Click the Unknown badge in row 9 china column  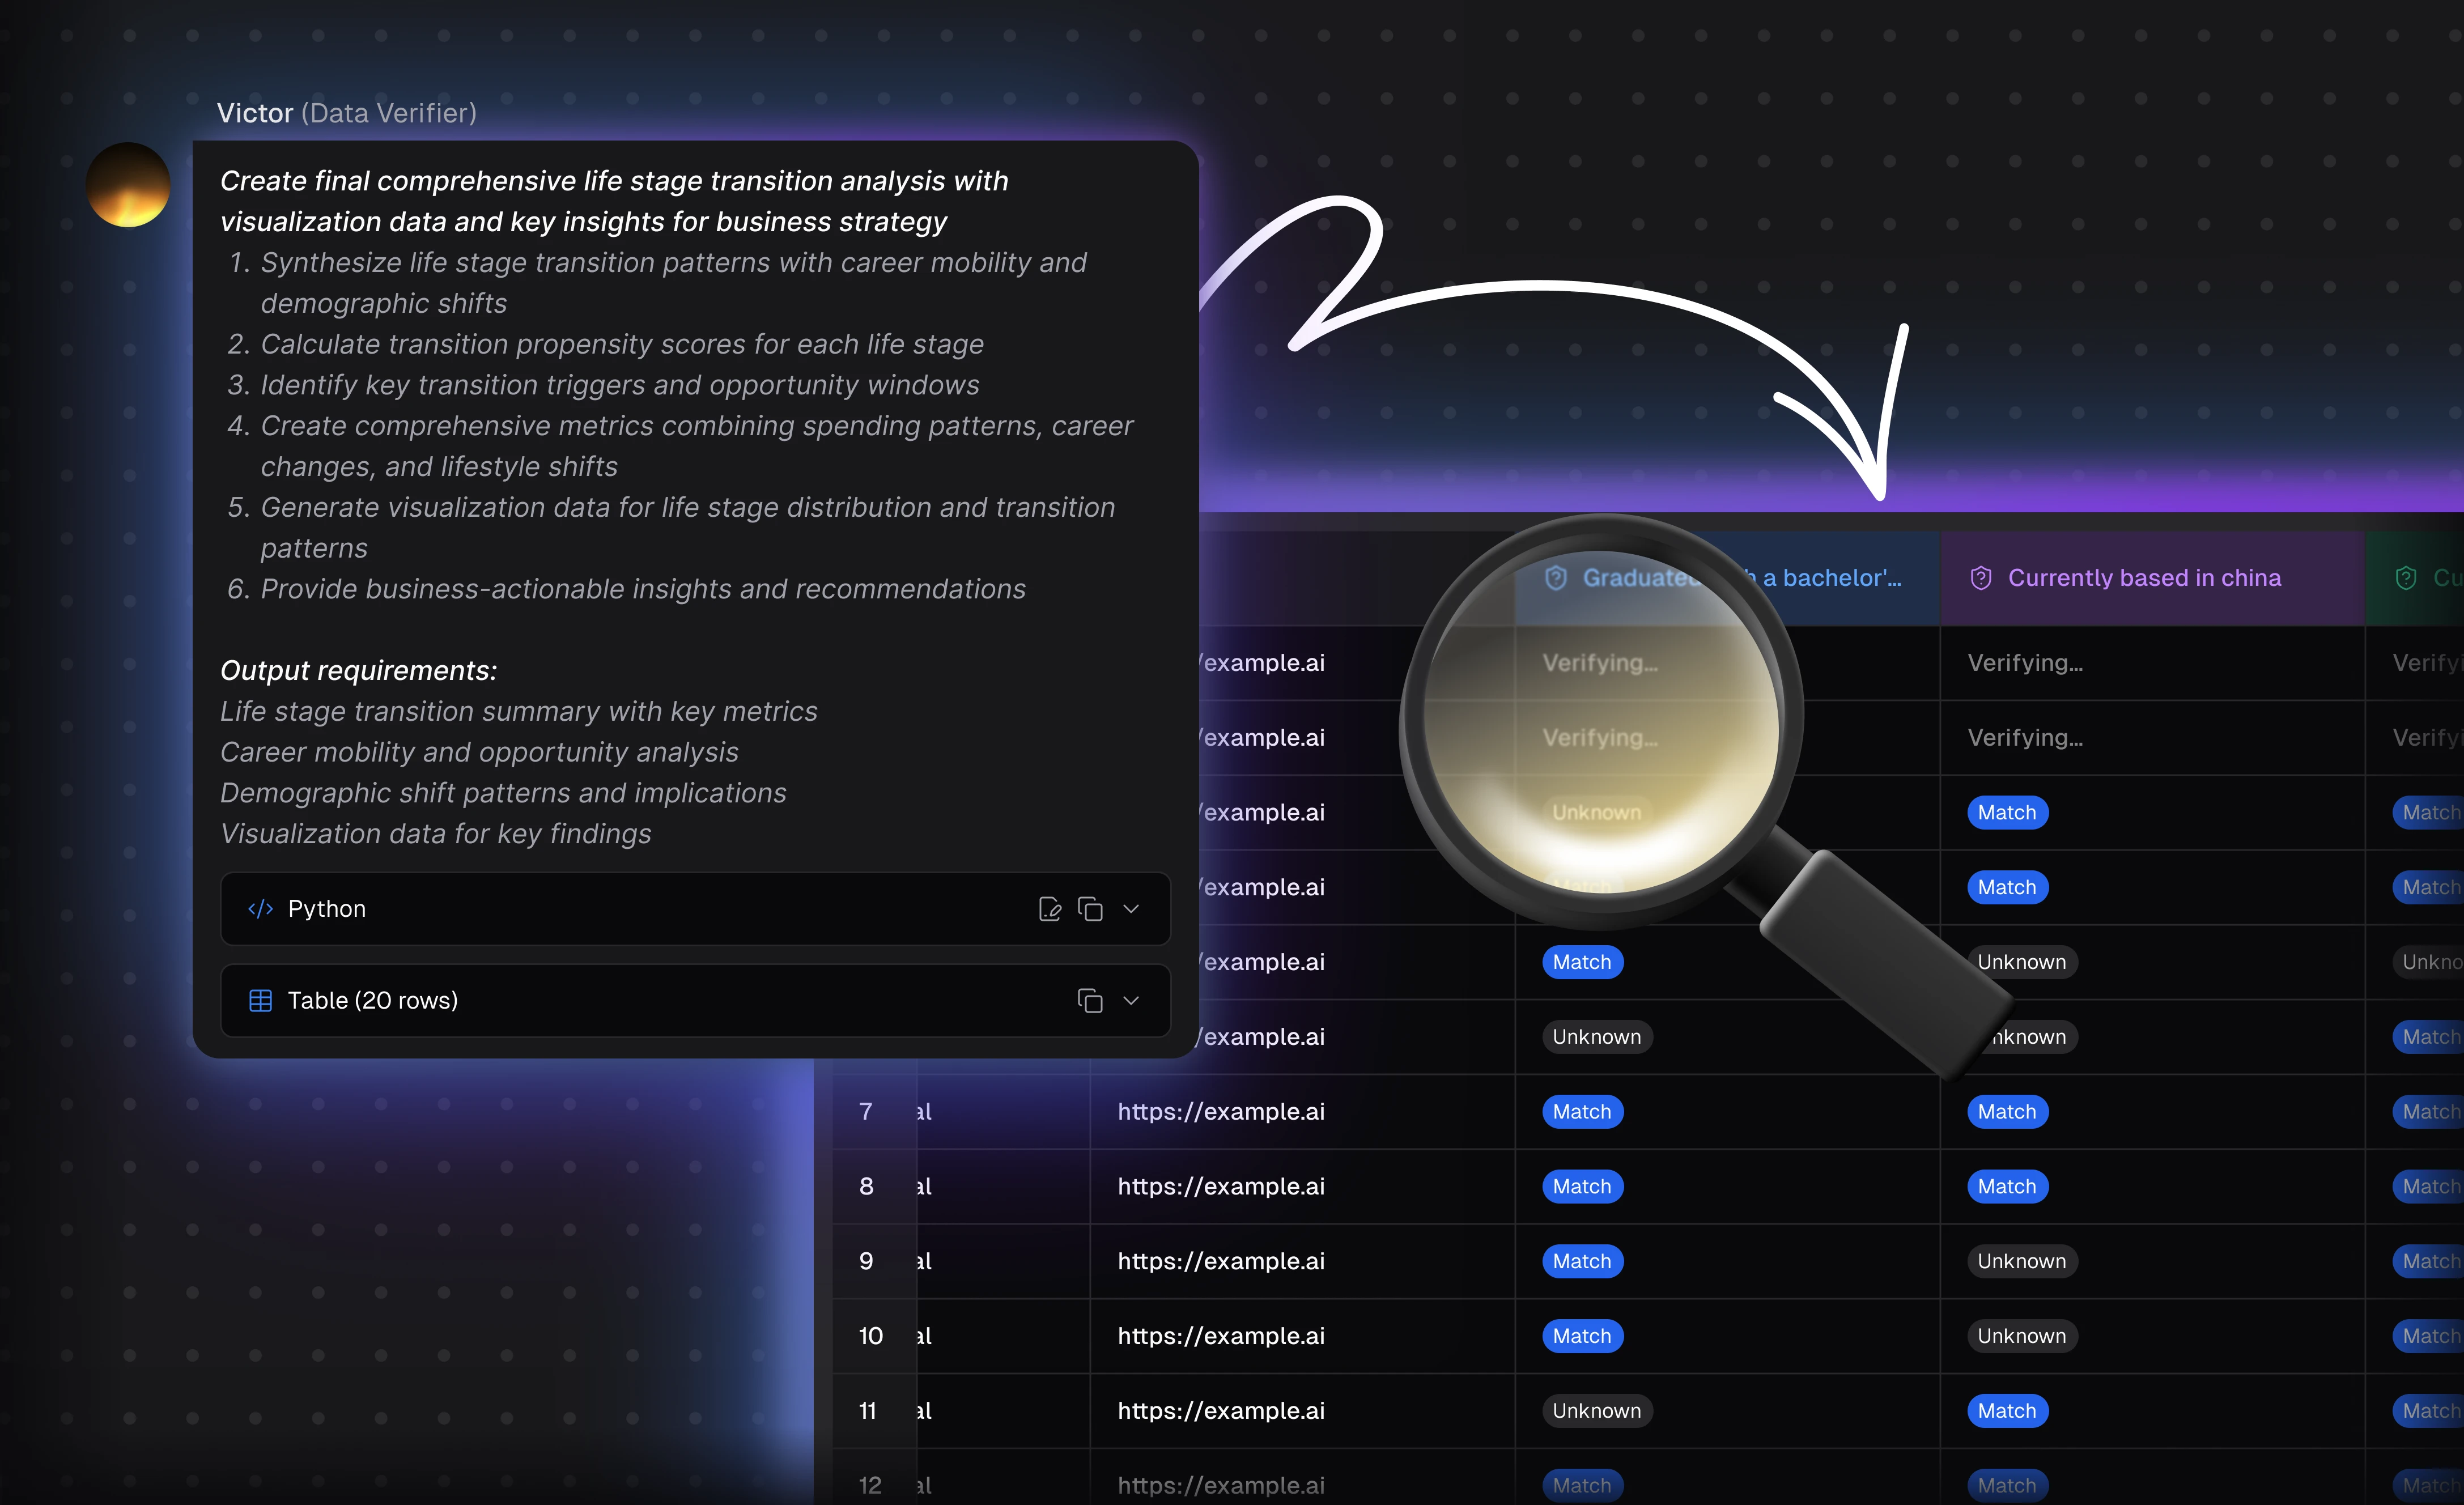coord(2021,1261)
